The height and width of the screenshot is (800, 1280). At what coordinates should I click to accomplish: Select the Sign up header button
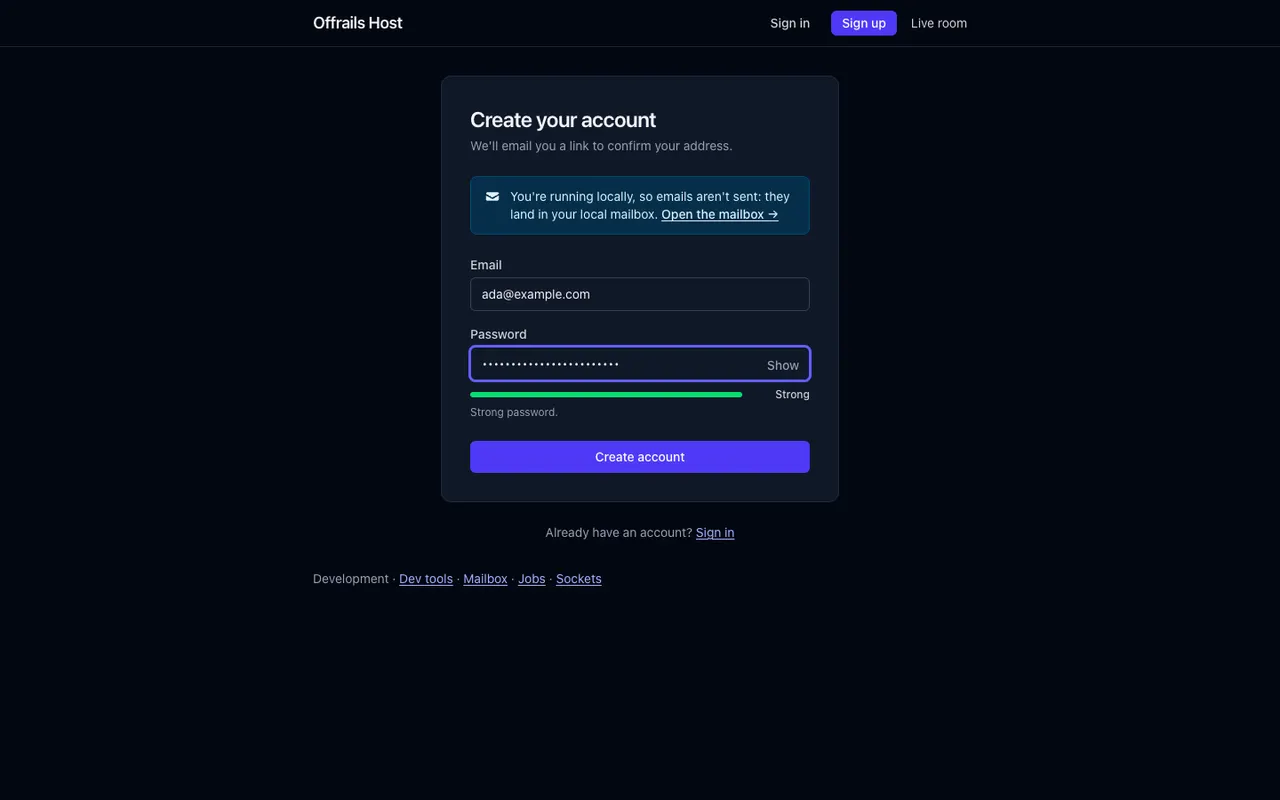tap(864, 23)
